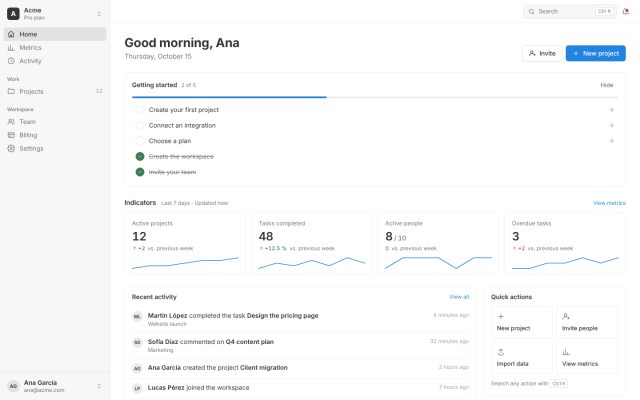The image size is (640, 400).
Task: Check off Create your first project circle
Action: click(140, 110)
